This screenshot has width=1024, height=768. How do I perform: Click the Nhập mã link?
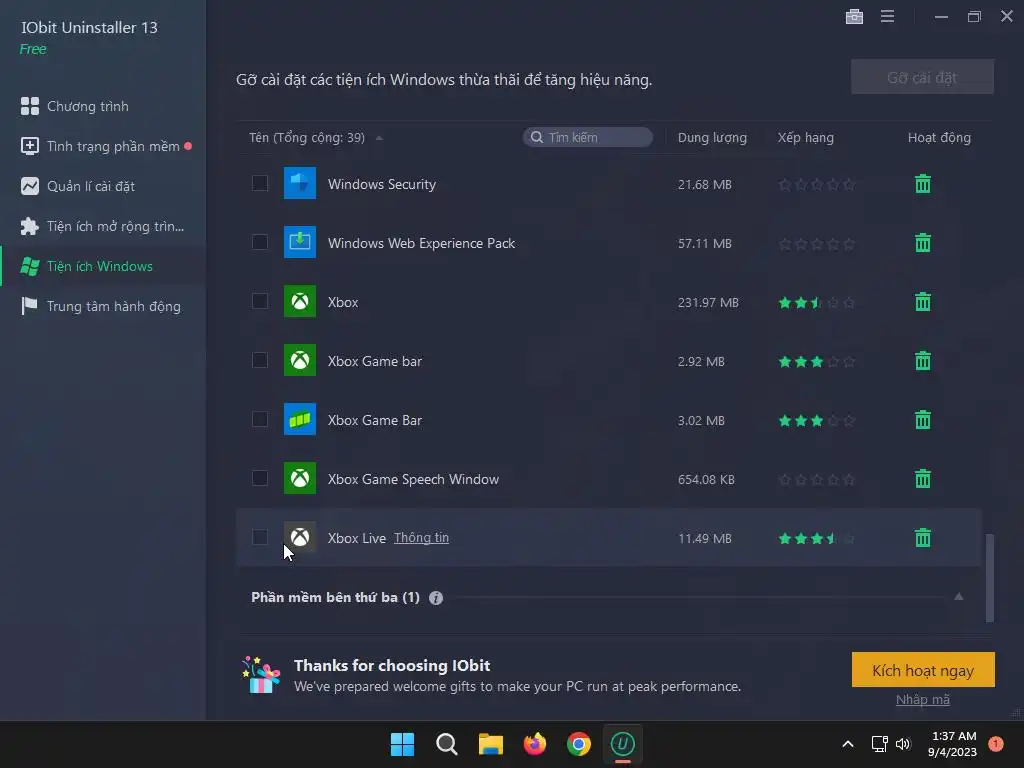coord(923,699)
